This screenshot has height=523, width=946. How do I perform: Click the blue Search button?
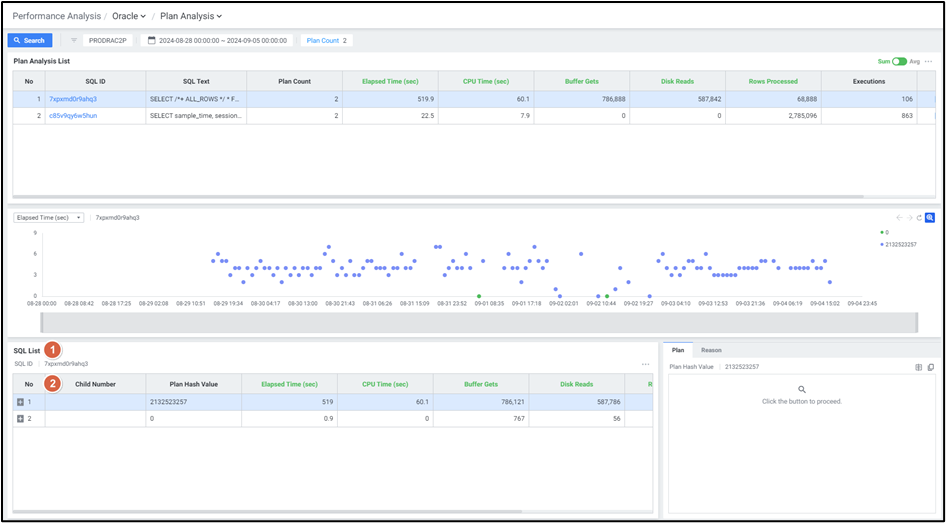(x=29, y=40)
